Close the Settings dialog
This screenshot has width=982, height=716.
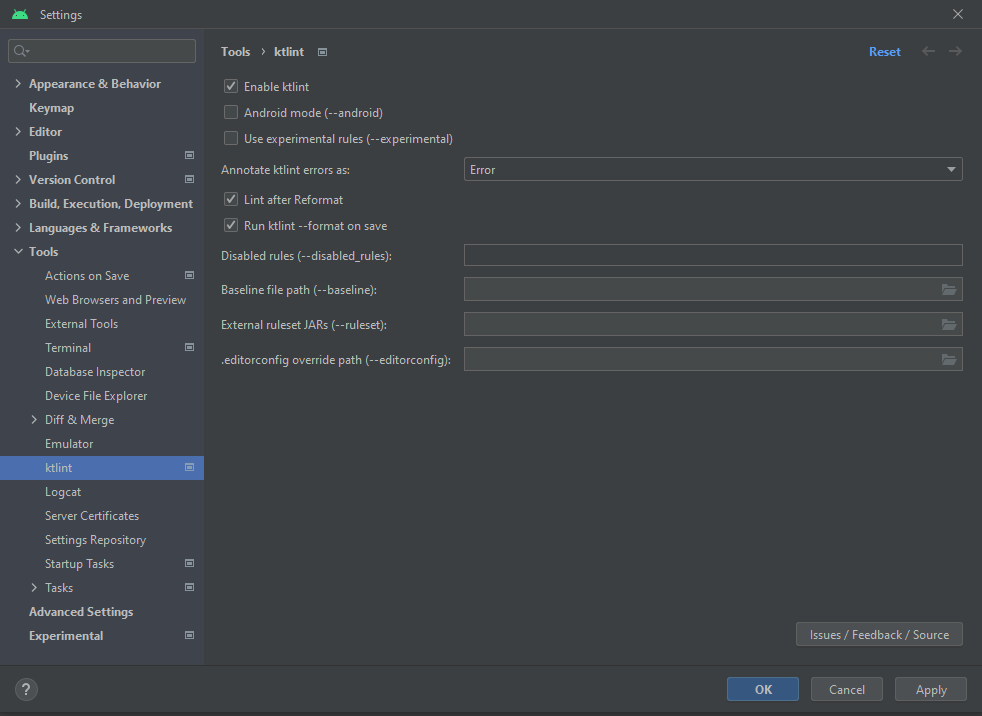(958, 14)
